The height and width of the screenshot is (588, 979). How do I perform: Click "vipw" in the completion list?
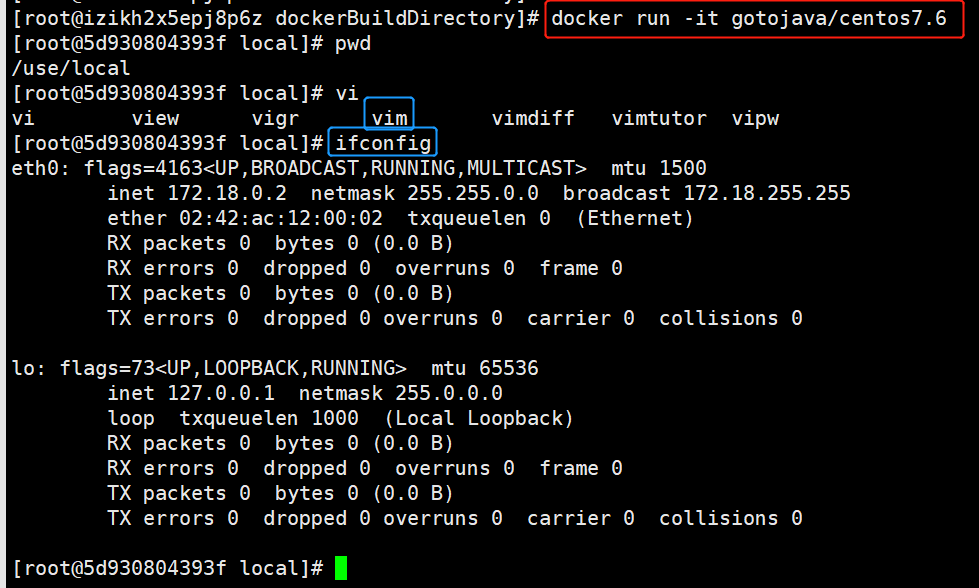(x=755, y=119)
